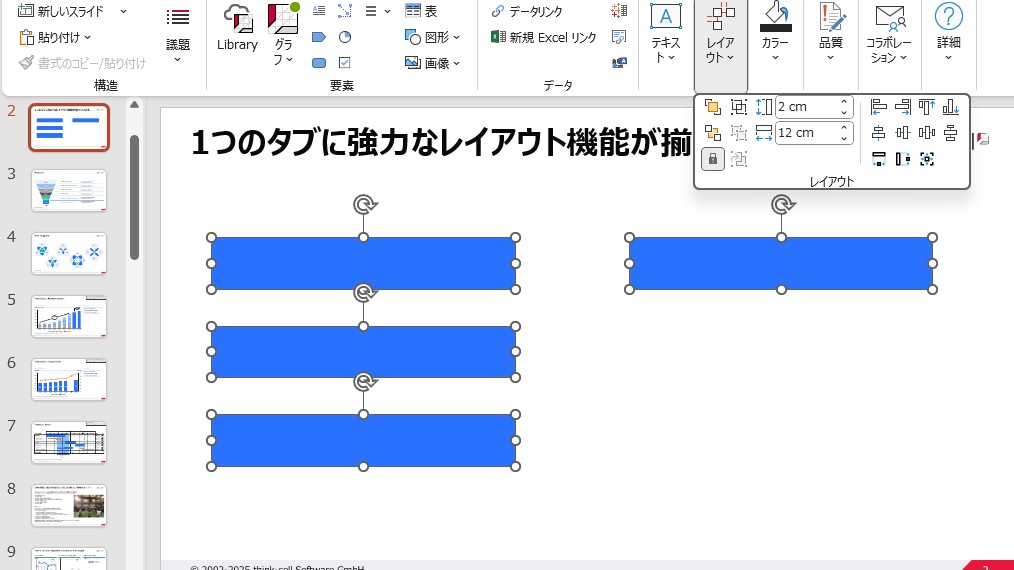This screenshot has width=1014, height=570.
Task: Click the align right edges icon
Action: (903, 107)
